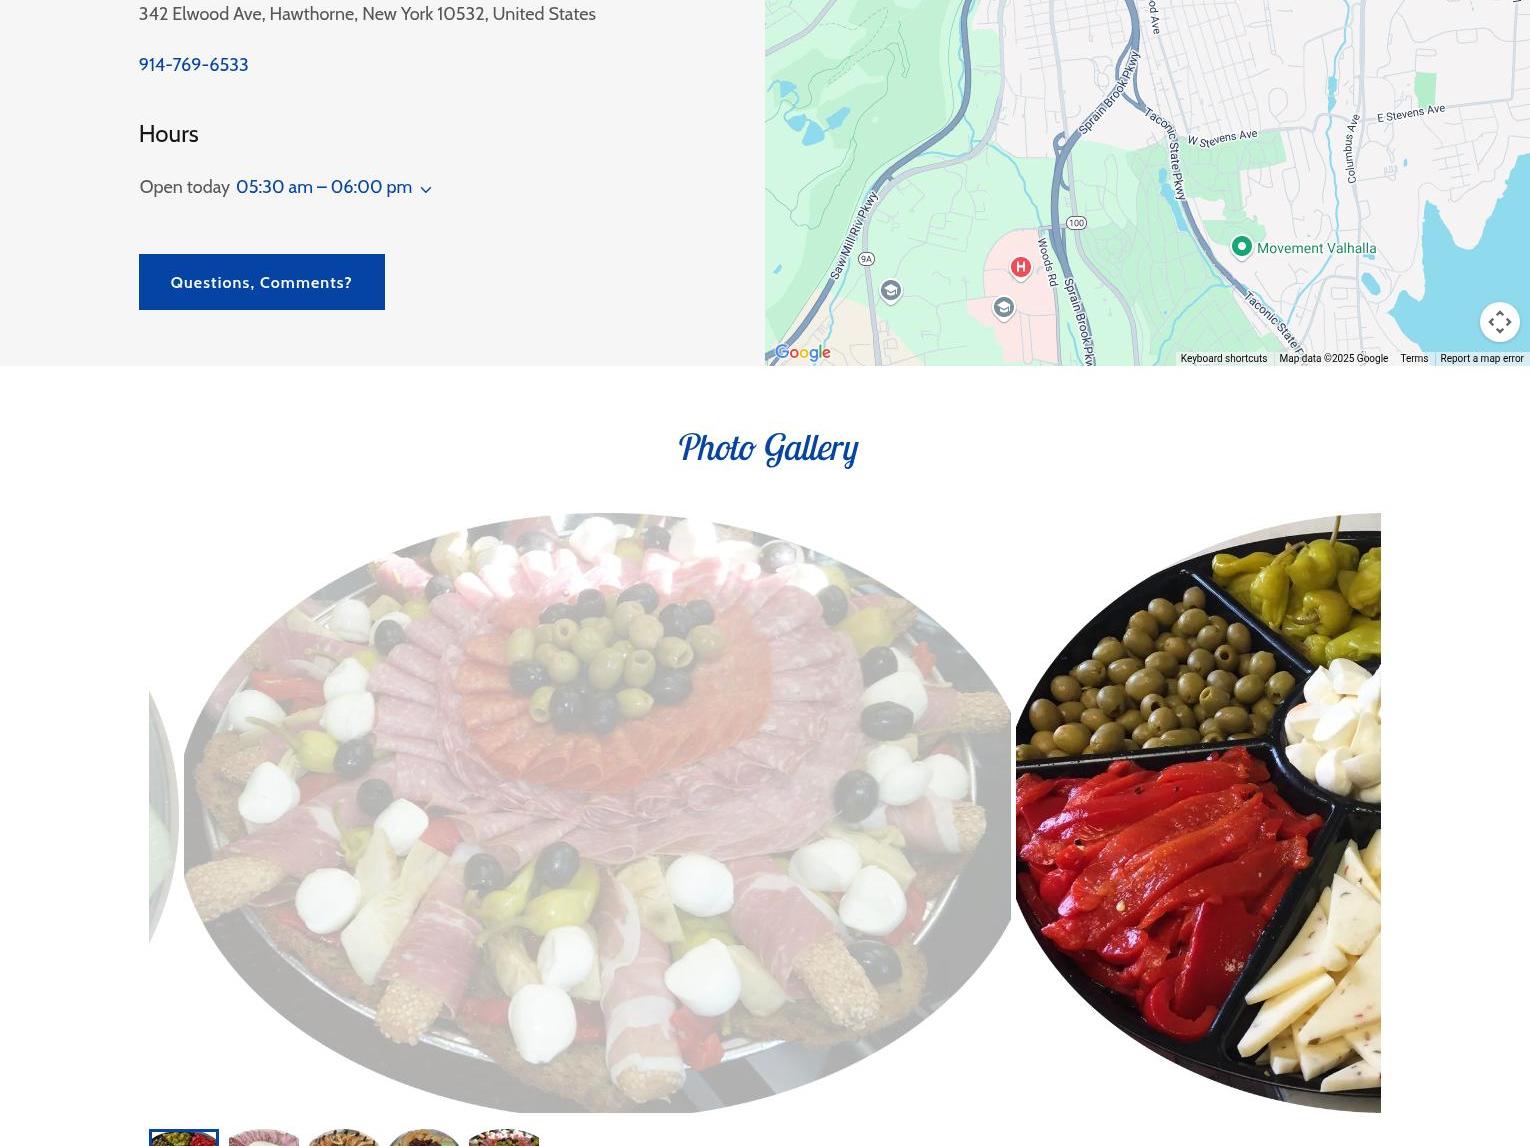The image size is (1530, 1146).
Task: Click Report a map error
Action: (1481, 358)
